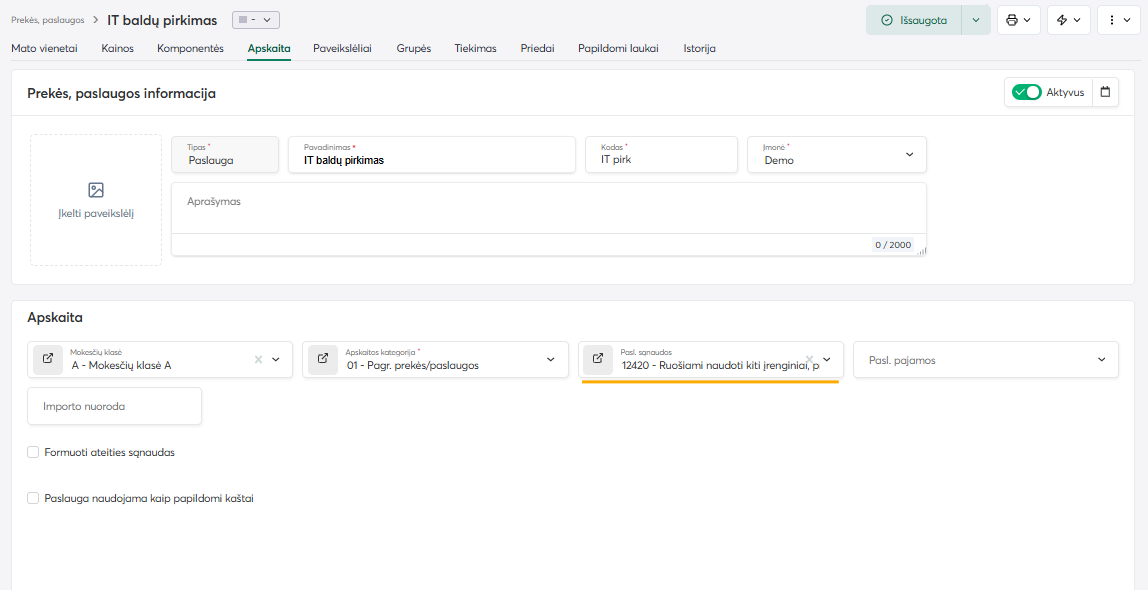The image size is (1148, 590).
Task: Open the Mokesčių klasė external link icon
Action: pyautogui.click(x=48, y=360)
